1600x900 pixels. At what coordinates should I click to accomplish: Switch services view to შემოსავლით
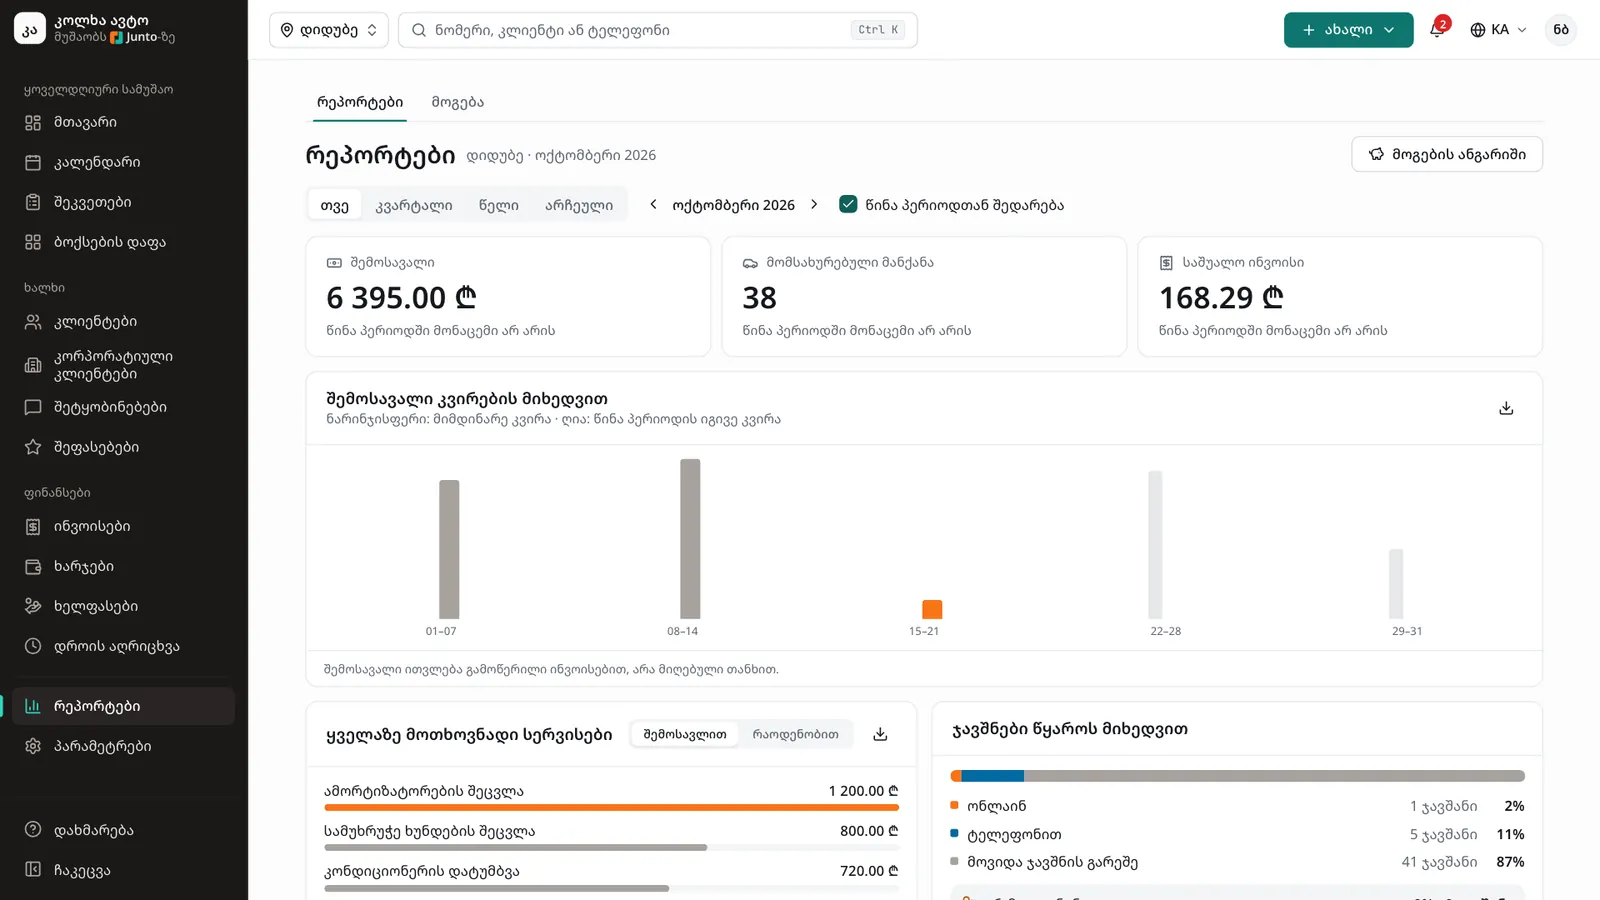pos(685,734)
